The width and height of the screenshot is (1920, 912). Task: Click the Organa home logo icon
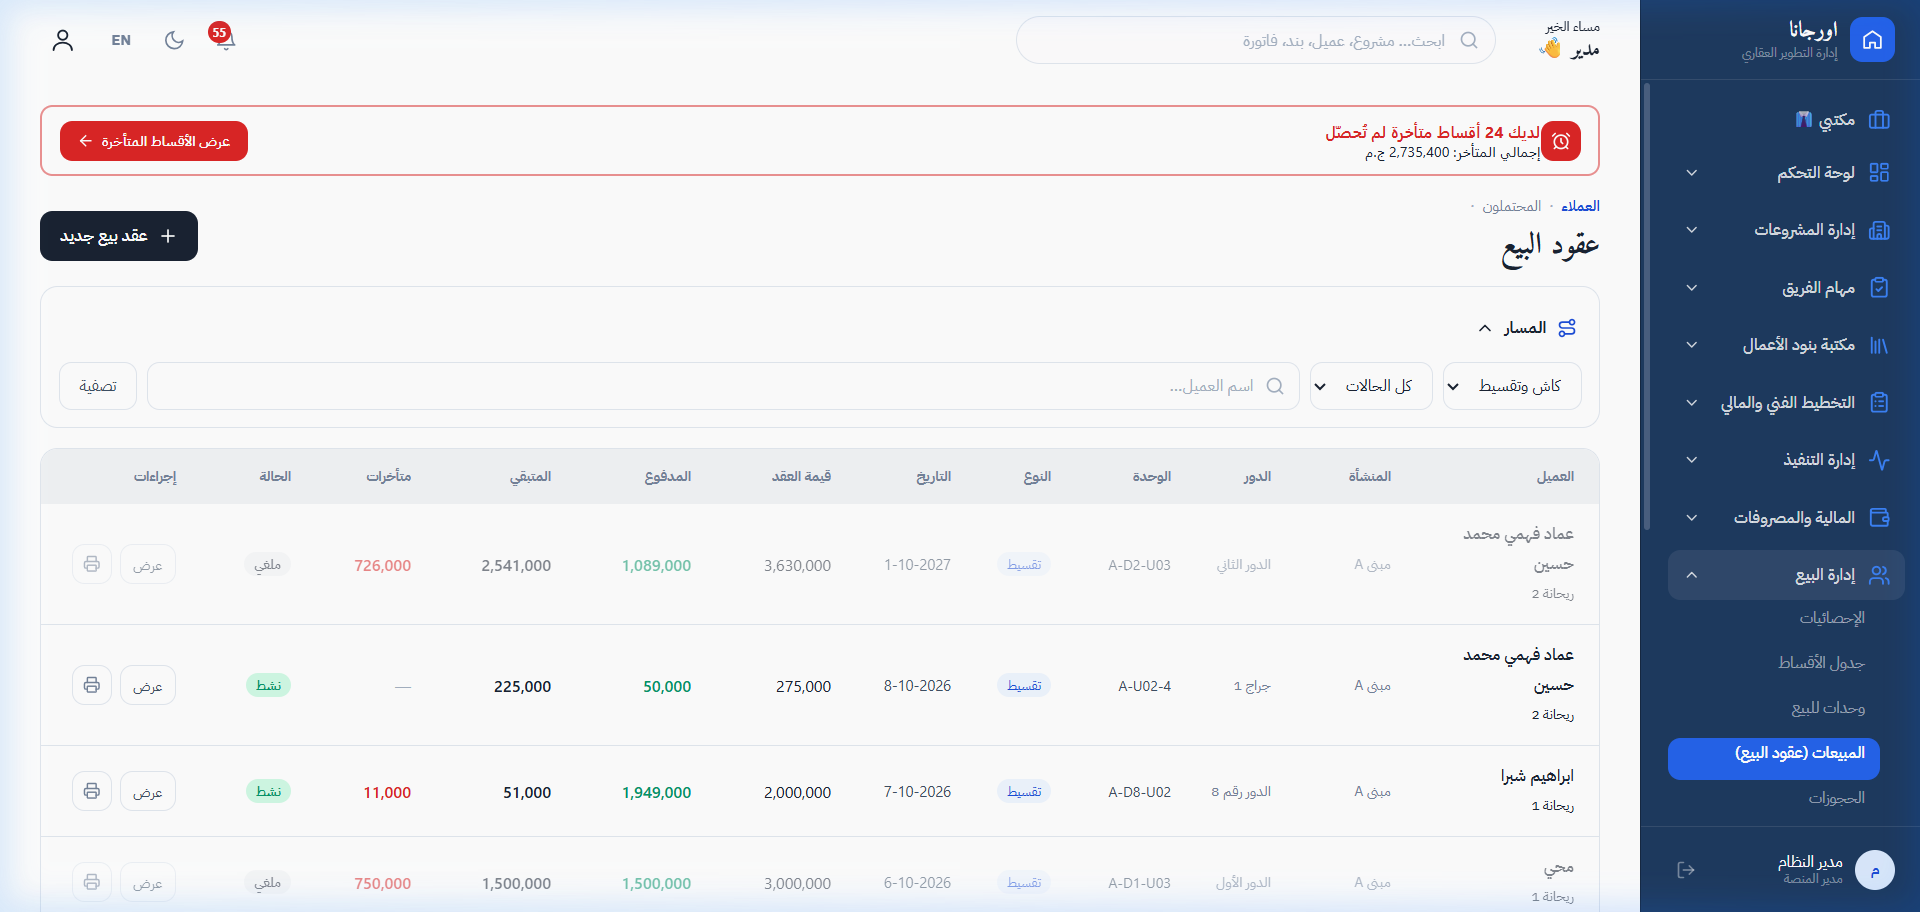(x=1872, y=40)
